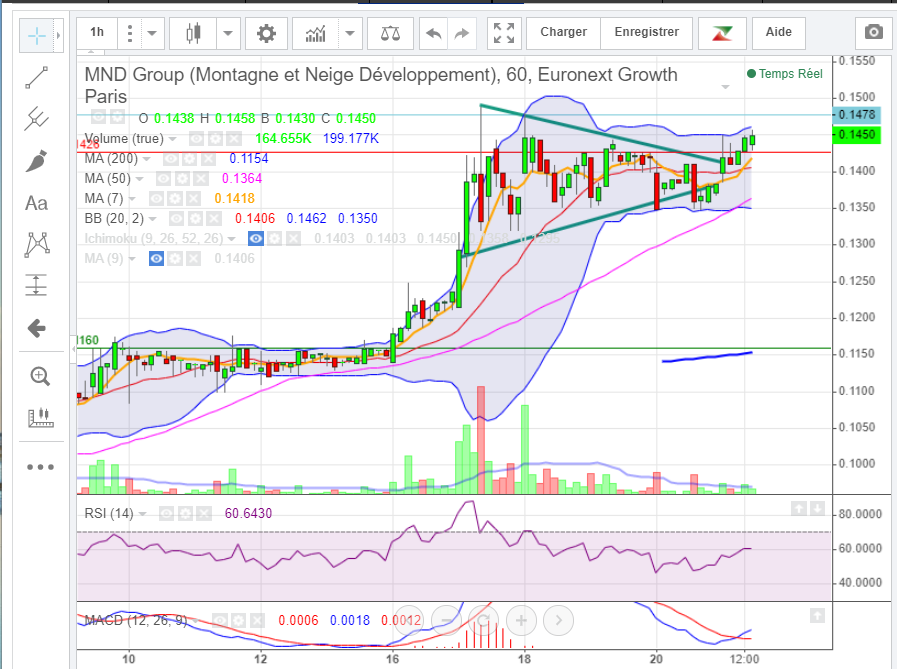The height and width of the screenshot is (669, 897).
Task: Redo the last chart action
Action: [462, 33]
